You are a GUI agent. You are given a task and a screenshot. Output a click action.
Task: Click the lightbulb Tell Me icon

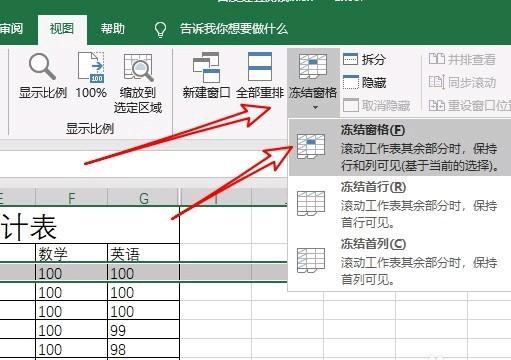[160, 29]
